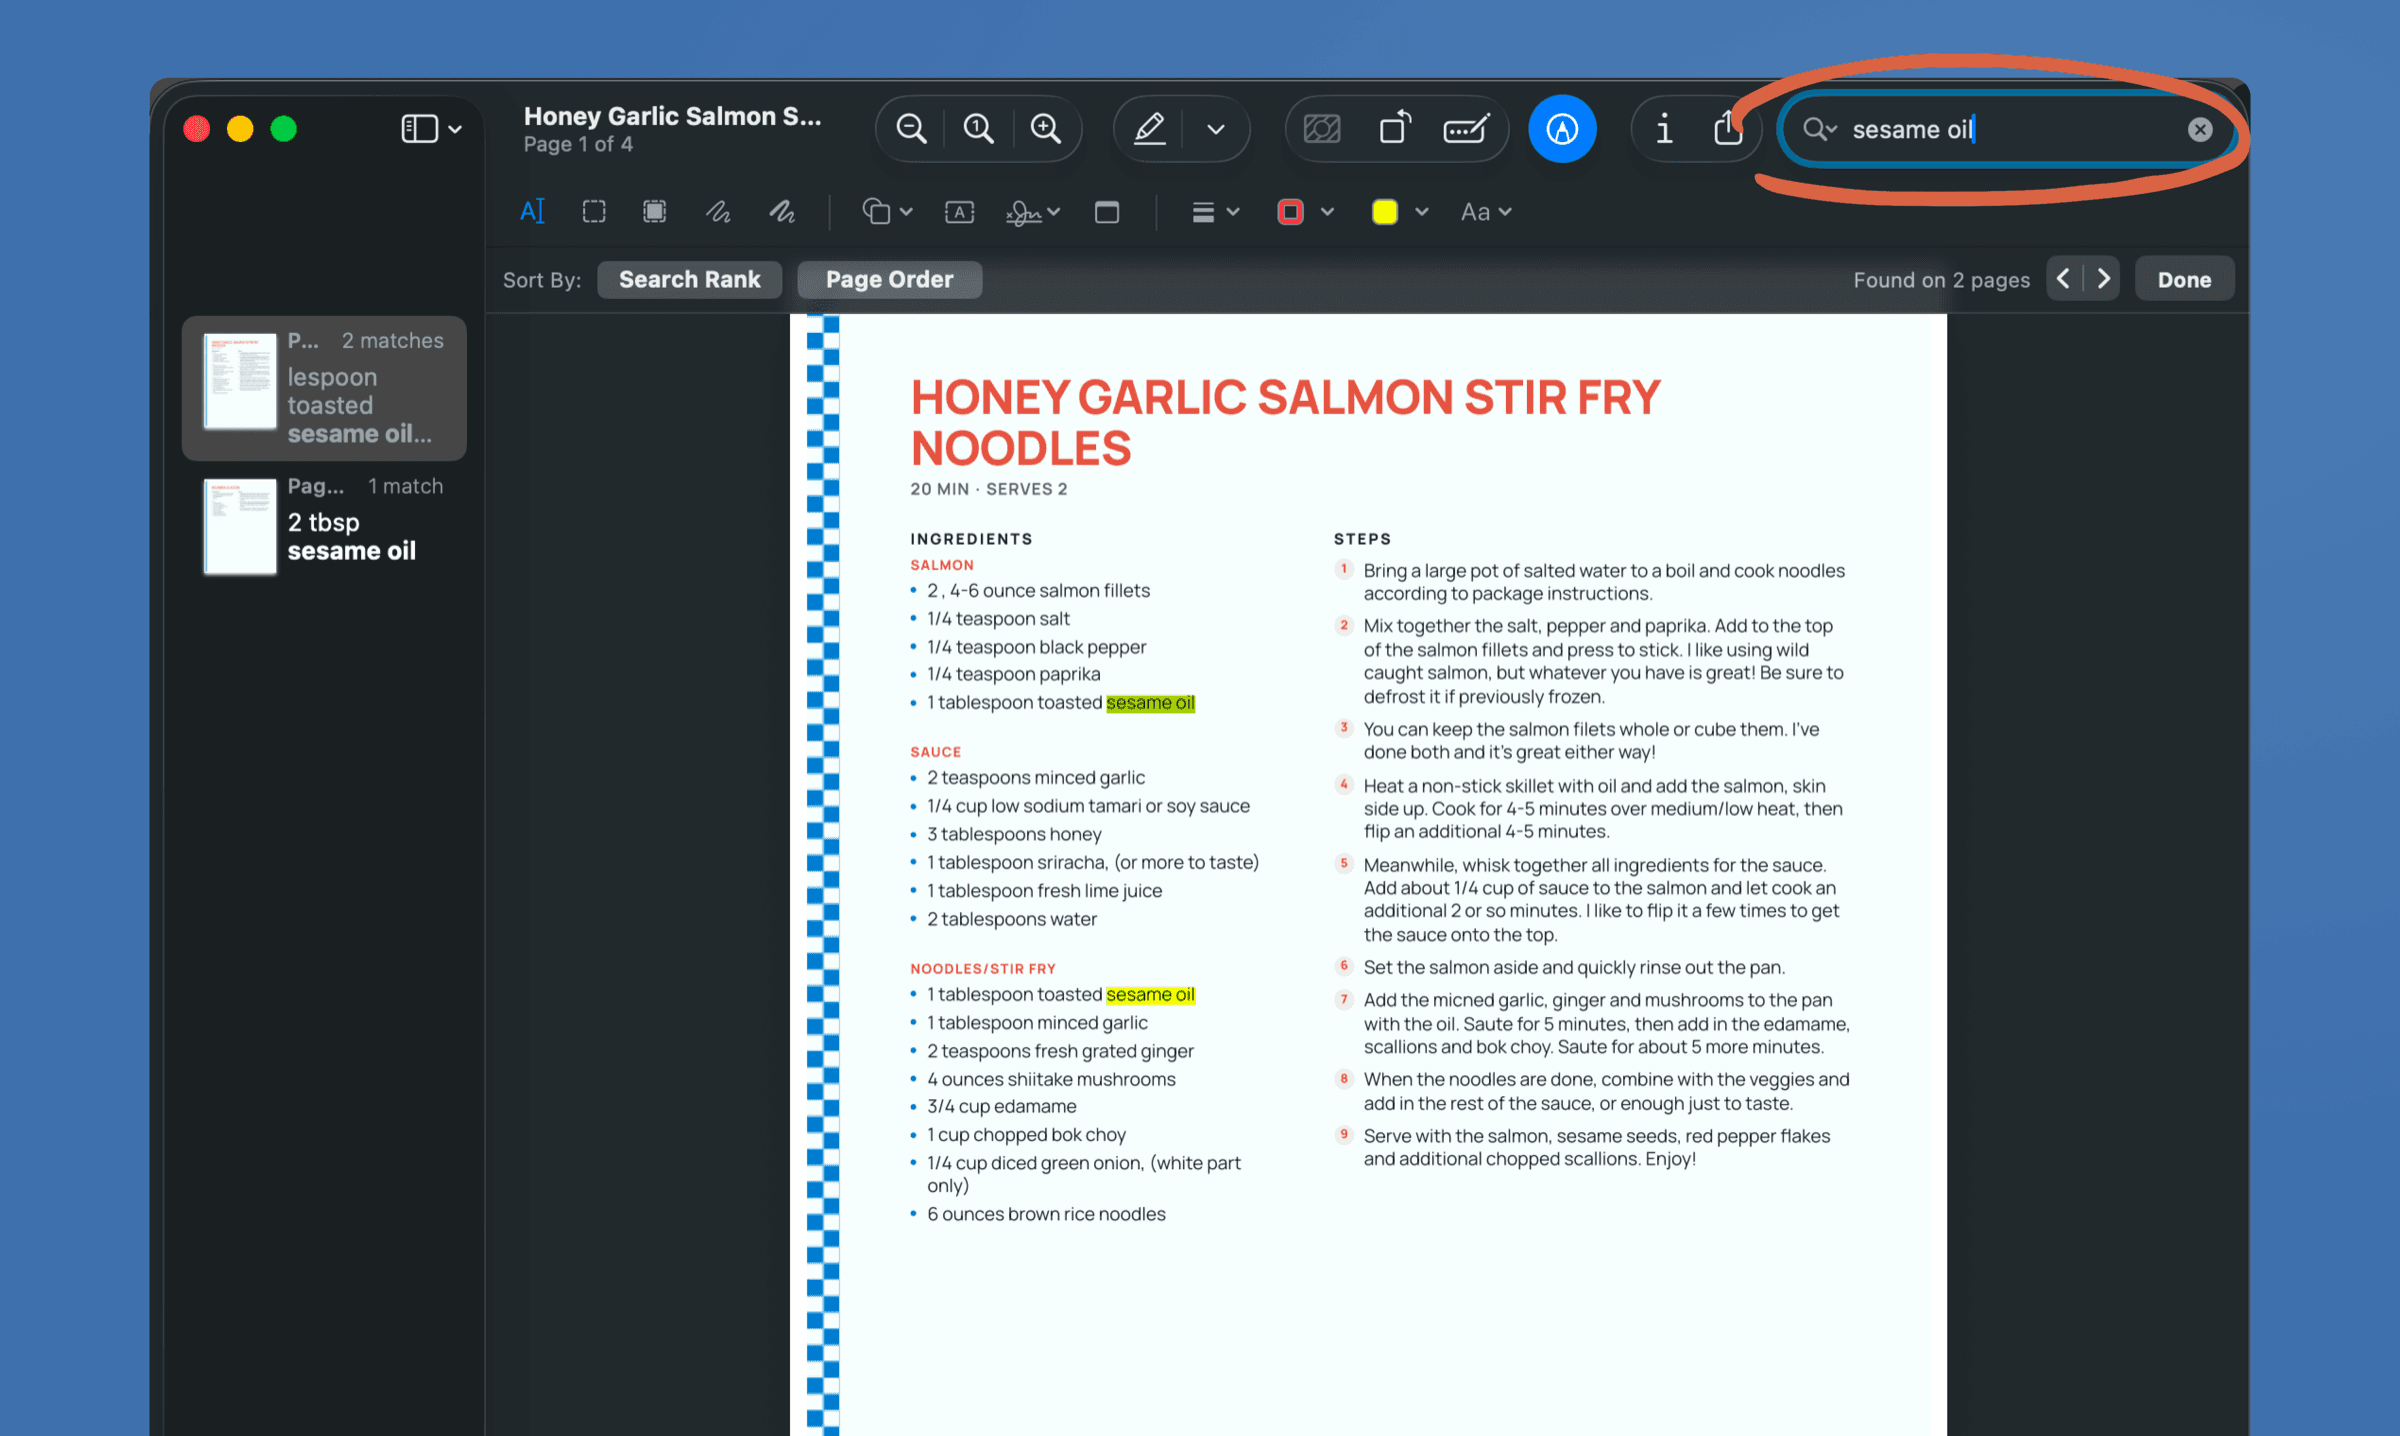Open the highlight color options chevron
This screenshot has height=1436, width=2400.
[x=1216, y=130]
